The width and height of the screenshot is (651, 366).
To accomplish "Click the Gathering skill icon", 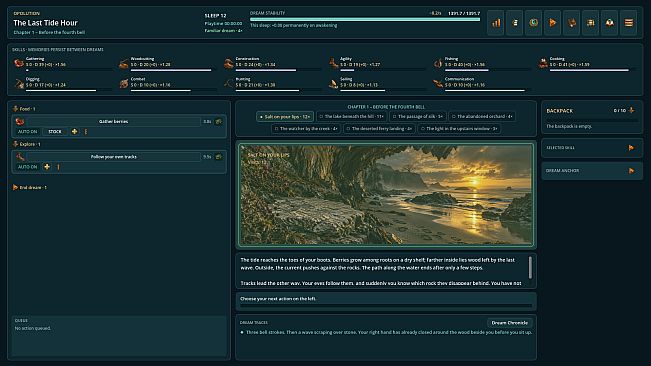I will coord(19,63).
